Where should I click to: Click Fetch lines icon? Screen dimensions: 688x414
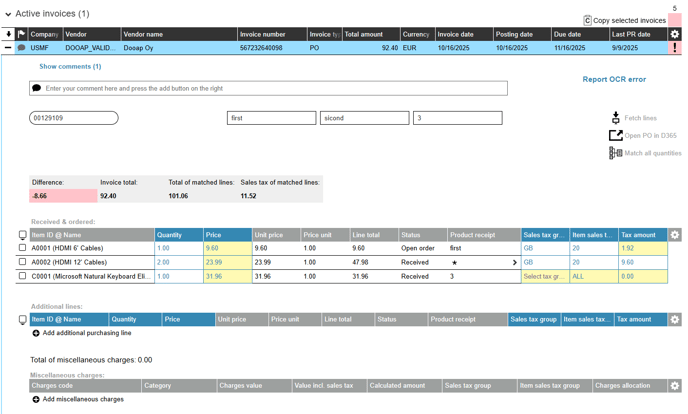tap(616, 118)
